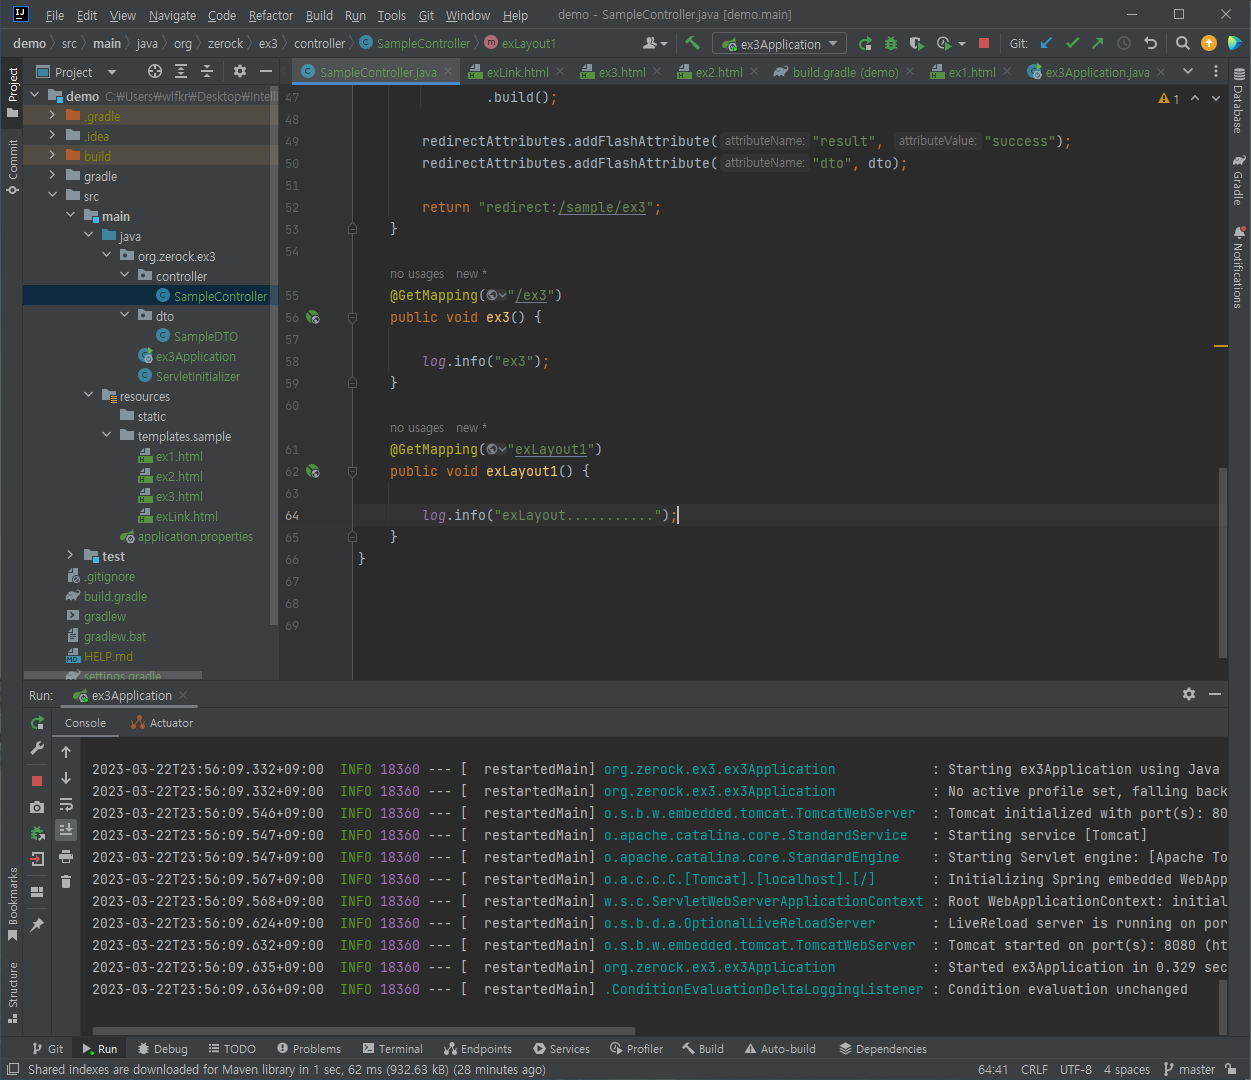
Task: Click the Project panel horizontal scrollbar
Action: click(113, 675)
